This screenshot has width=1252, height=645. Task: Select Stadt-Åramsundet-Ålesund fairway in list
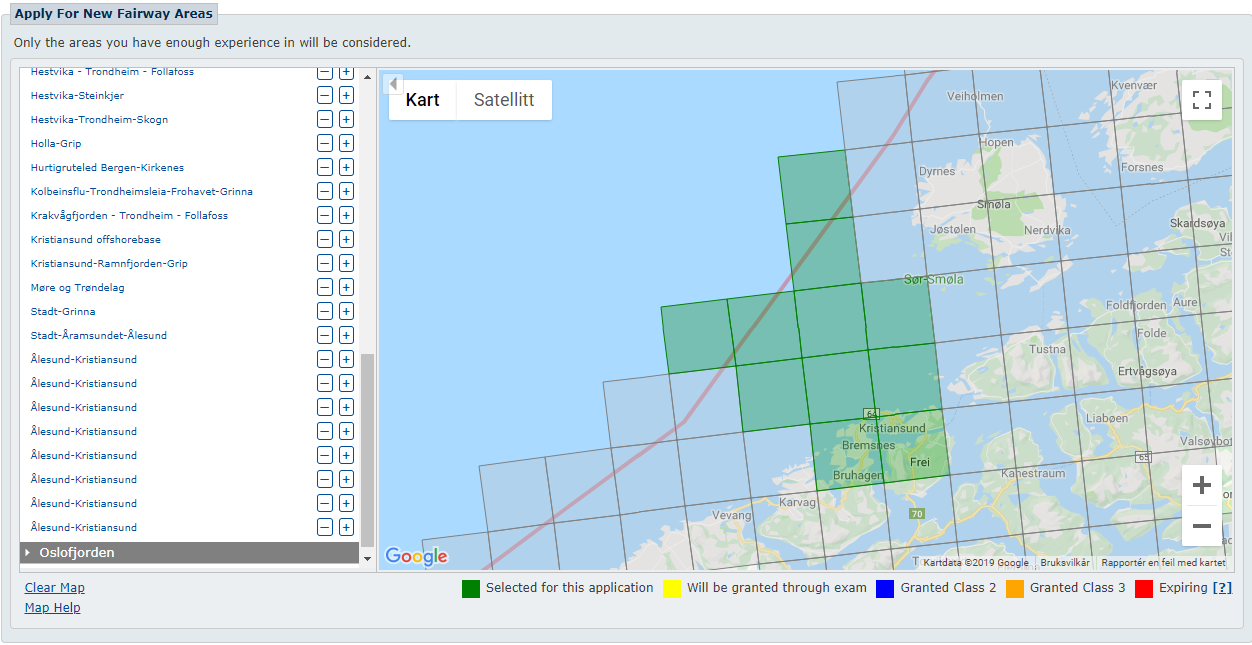(99, 336)
